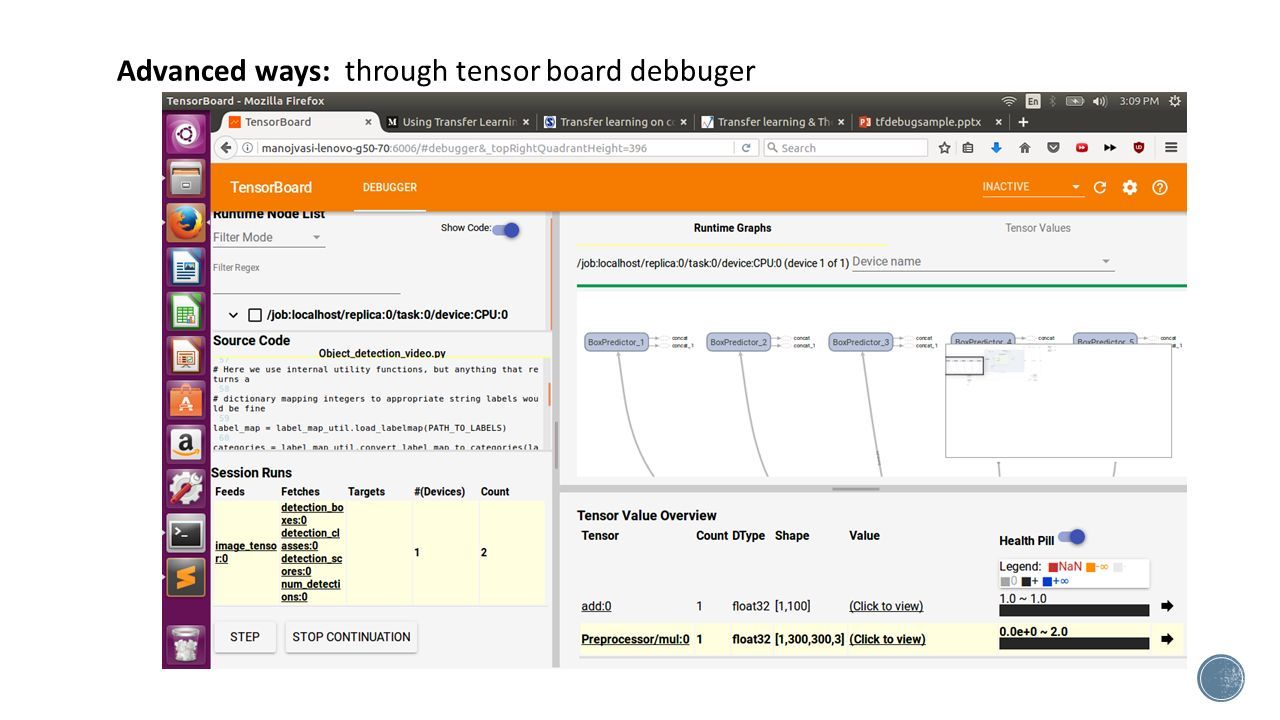Open System Settings wrench-gear icon
This screenshot has height=720, width=1280.
(x=186, y=488)
